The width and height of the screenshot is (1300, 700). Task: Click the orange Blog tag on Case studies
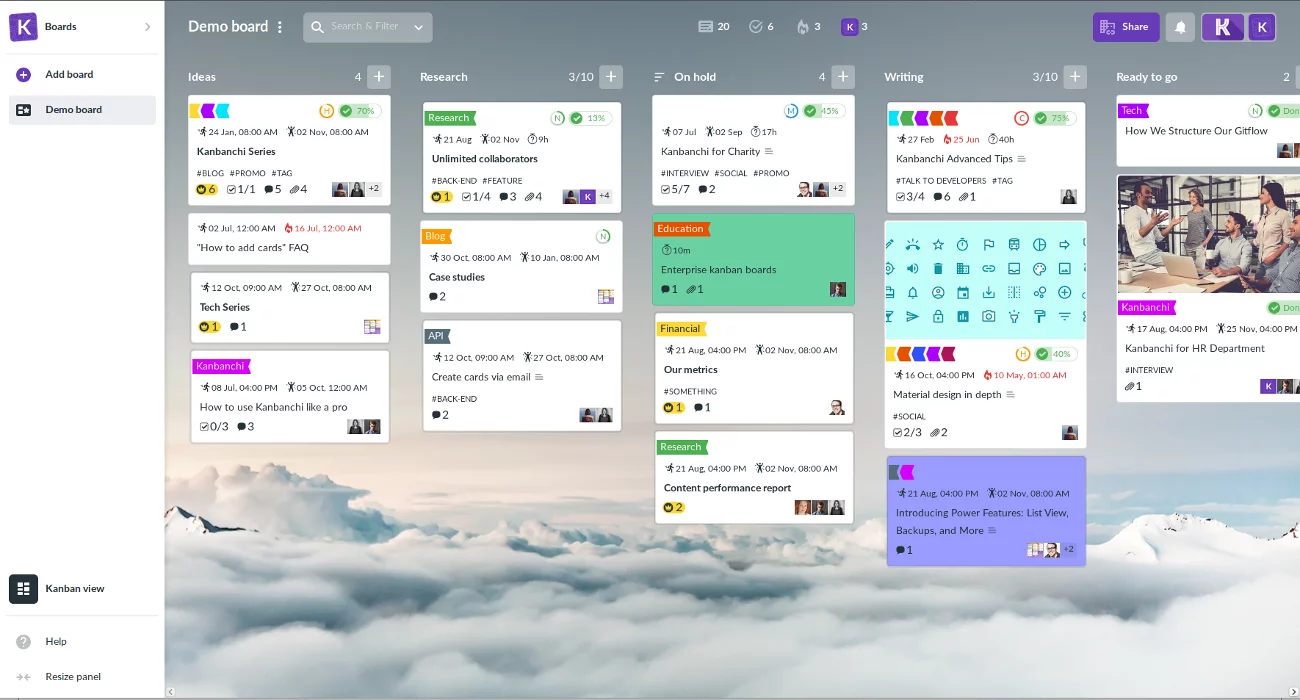[436, 237]
